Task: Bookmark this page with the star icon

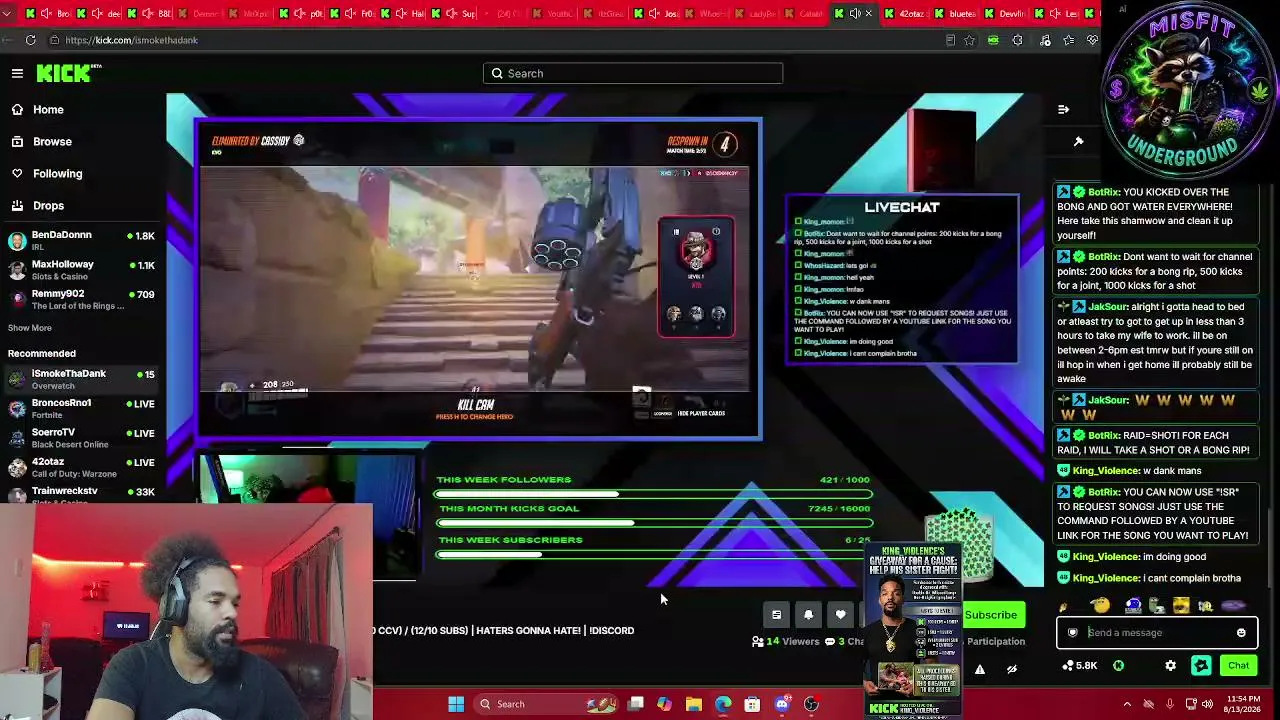Action: click(969, 40)
